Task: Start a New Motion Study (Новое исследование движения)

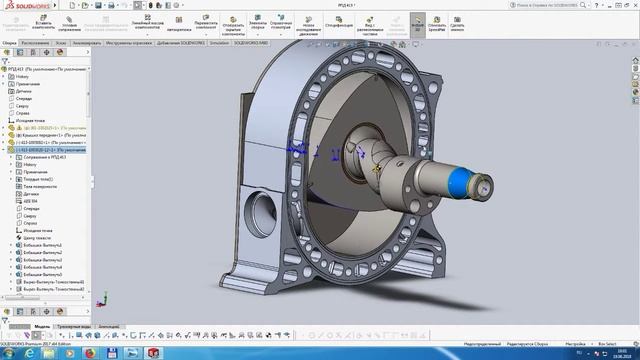Action: (x=308, y=26)
